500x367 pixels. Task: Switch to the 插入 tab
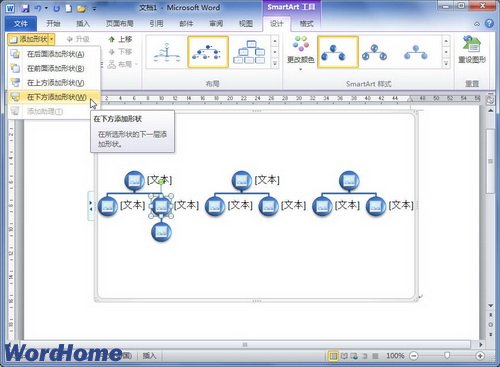click(x=83, y=23)
